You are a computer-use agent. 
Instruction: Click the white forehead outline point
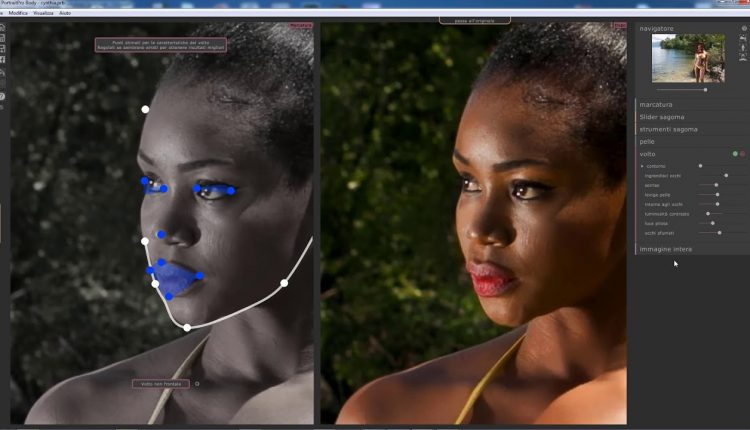(x=145, y=110)
